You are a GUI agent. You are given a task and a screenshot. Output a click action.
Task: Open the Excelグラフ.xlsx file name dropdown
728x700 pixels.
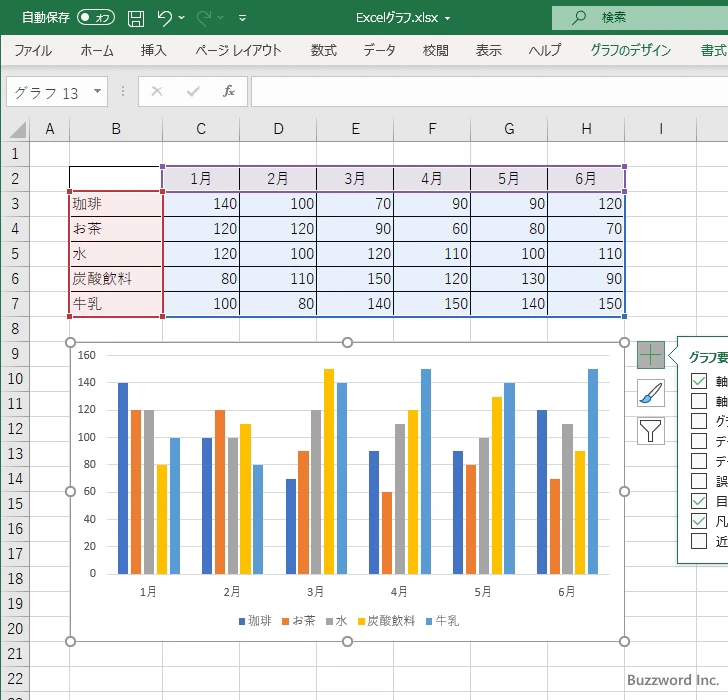(x=448, y=19)
